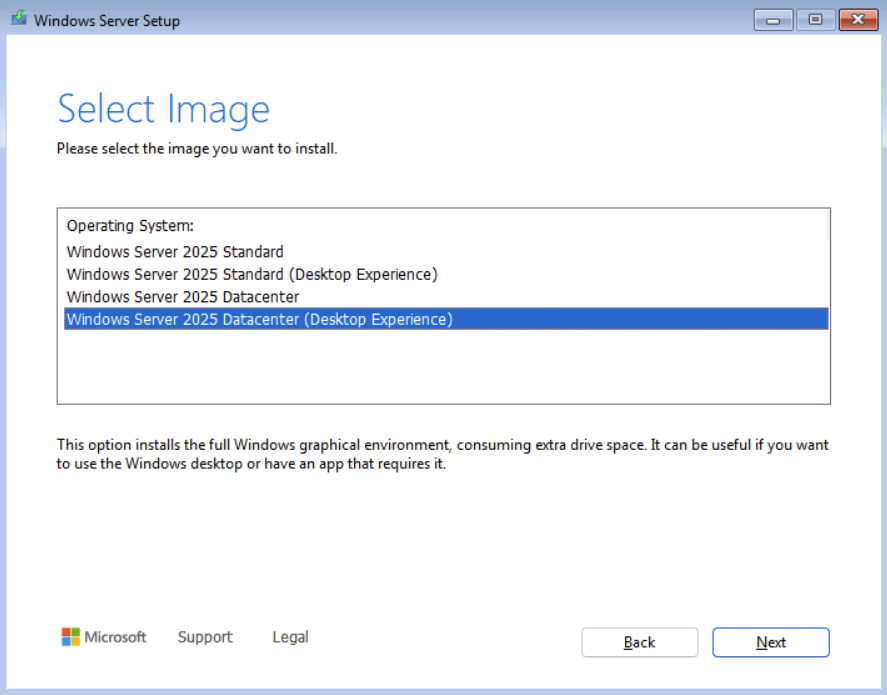Pick the Windows Server 2025 Datacenter image

pyautogui.click(x=183, y=297)
